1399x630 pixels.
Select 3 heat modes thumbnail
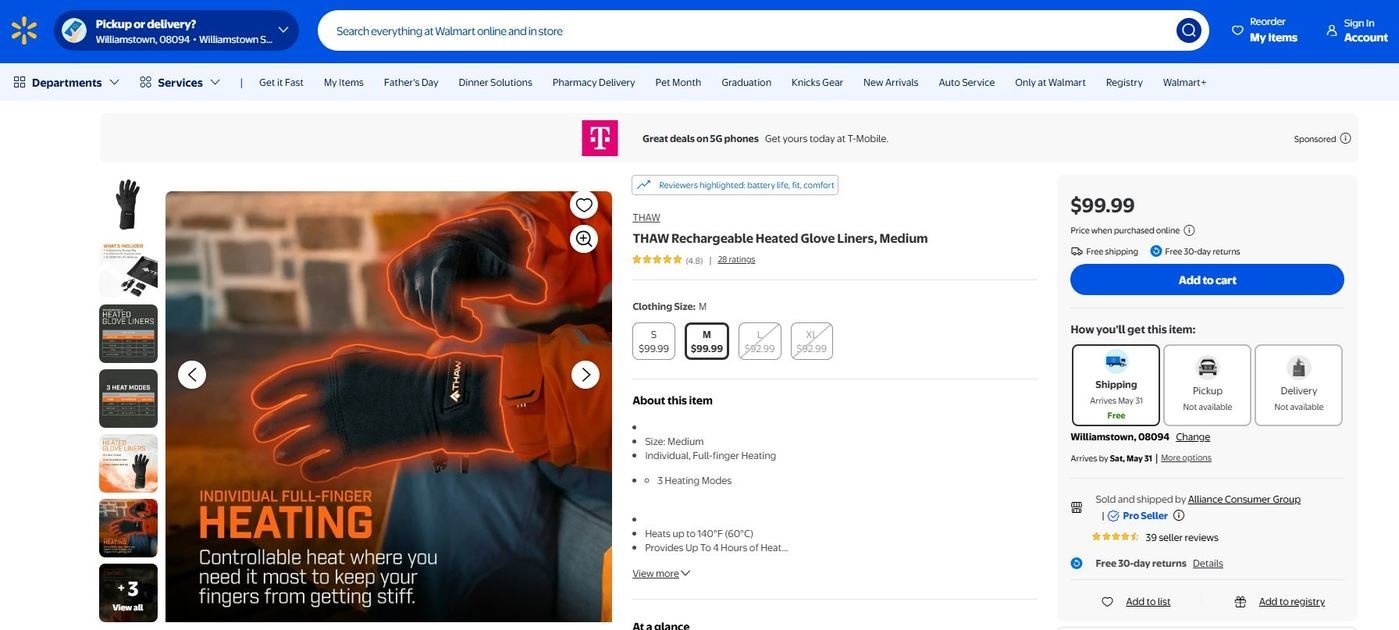coord(128,399)
